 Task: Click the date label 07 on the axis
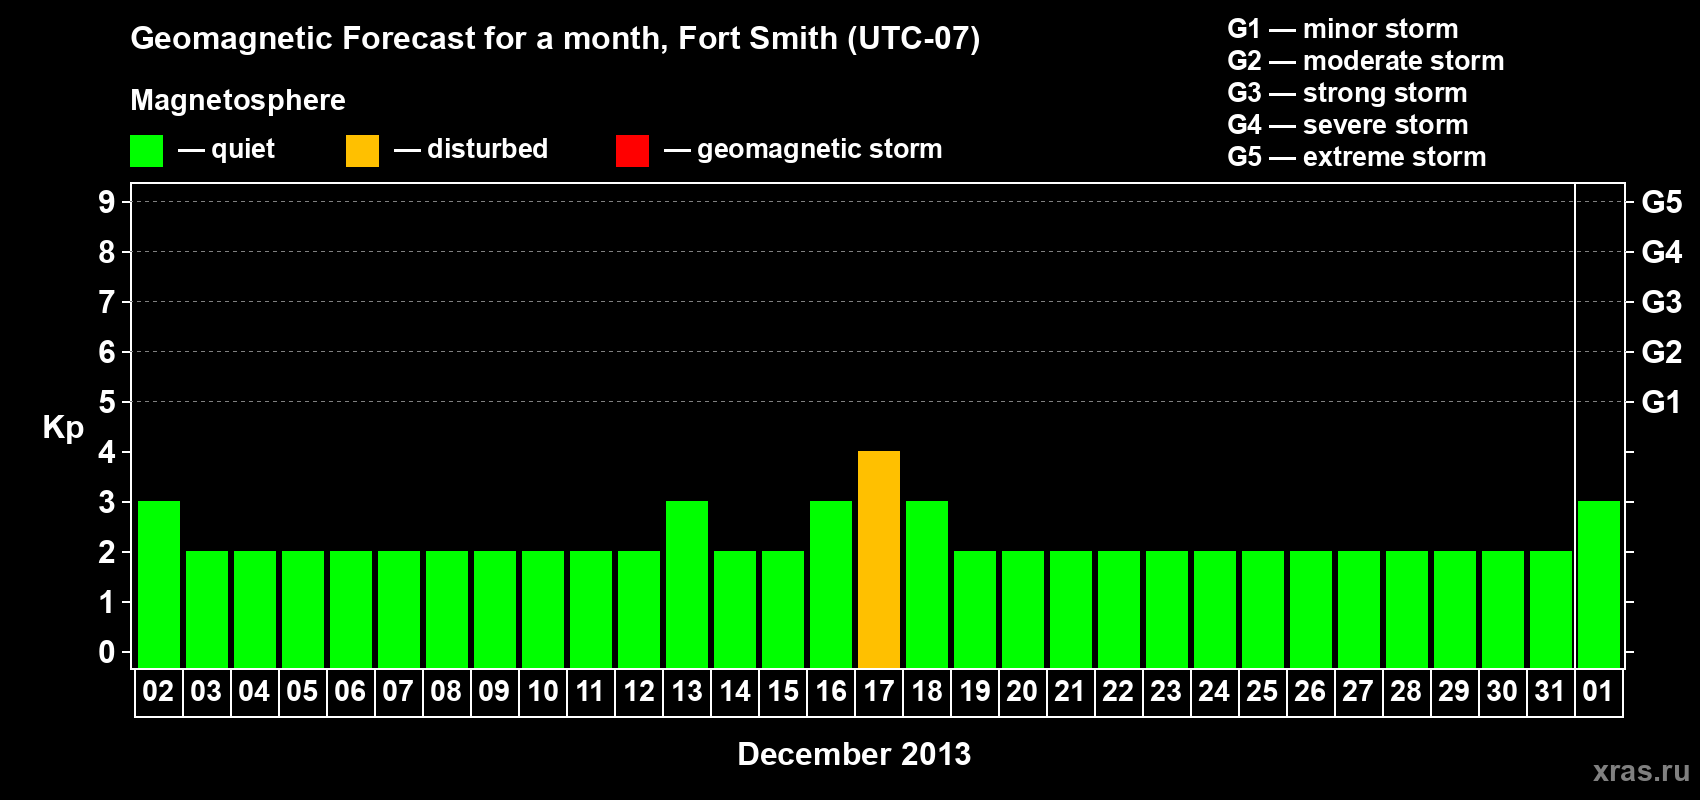pos(398,691)
